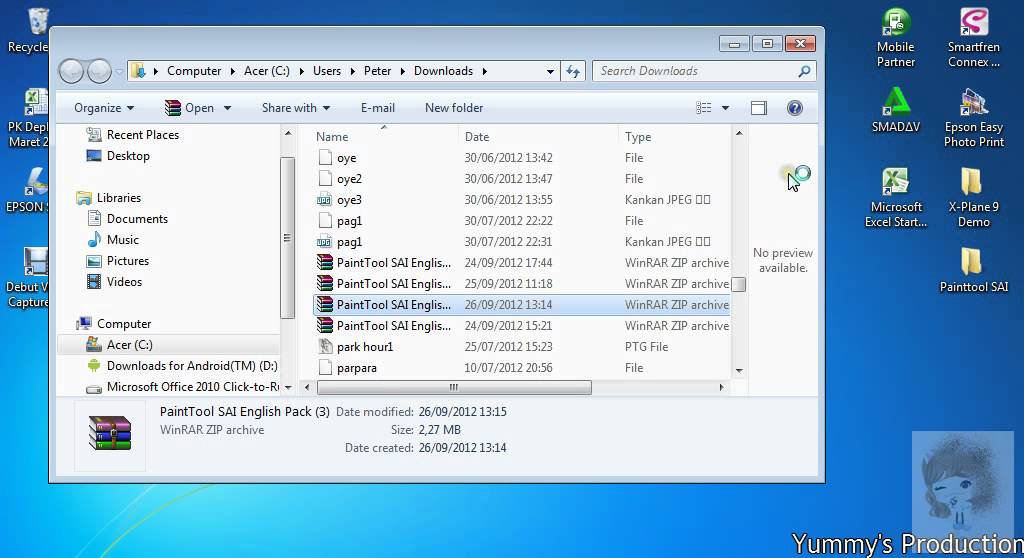Click the horizontal scrollbar of file list
This screenshot has height=558, width=1024.
(x=454, y=387)
